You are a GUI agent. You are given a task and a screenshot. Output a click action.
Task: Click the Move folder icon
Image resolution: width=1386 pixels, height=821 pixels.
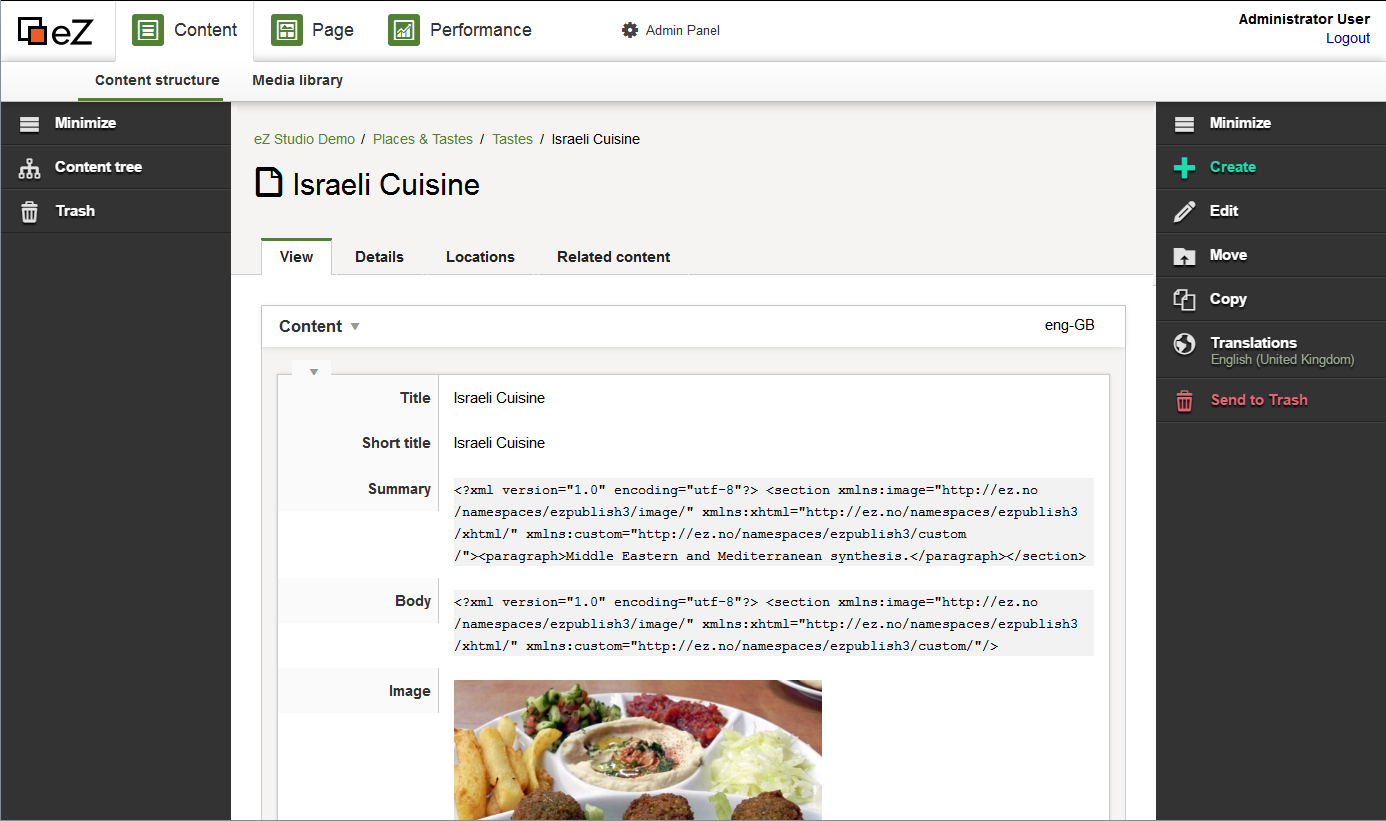[1185, 256]
